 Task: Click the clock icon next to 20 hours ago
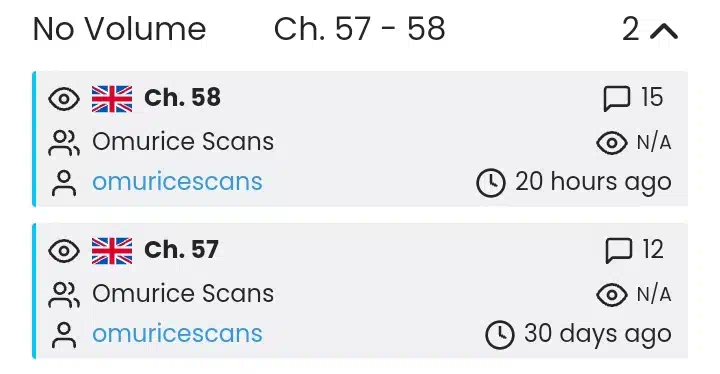[x=490, y=183]
